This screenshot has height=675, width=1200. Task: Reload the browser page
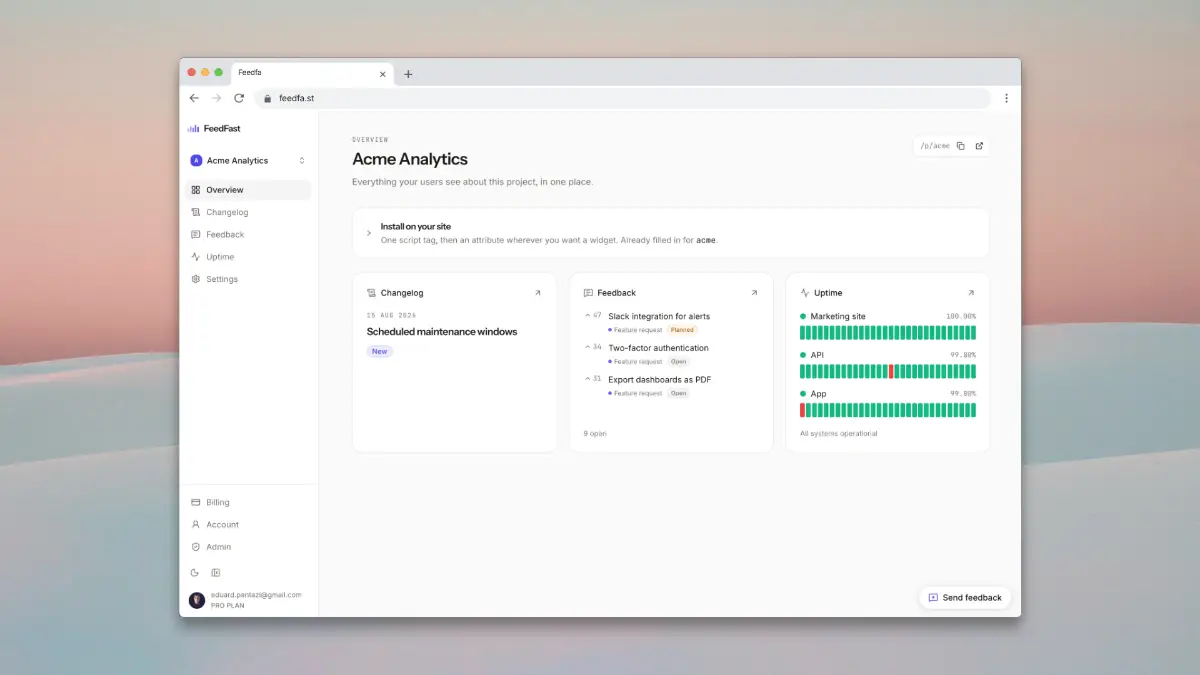pos(239,98)
